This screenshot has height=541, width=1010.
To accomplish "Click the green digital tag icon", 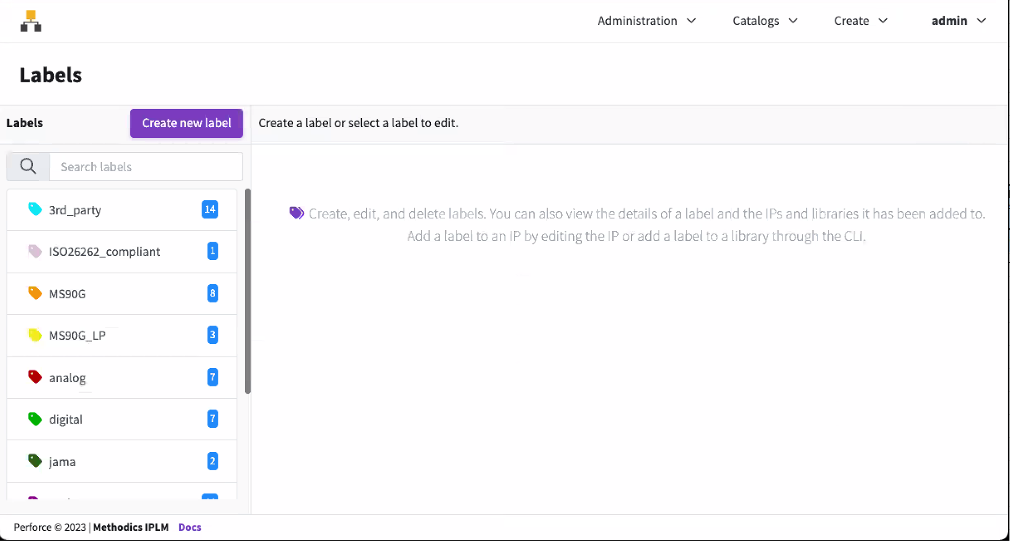I will pyautogui.click(x=35, y=420).
